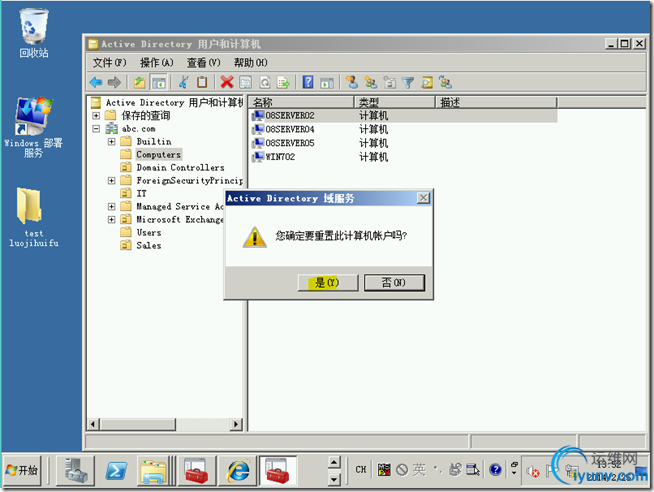Open Help question mark icon
The image size is (654, 492).
click(x=308, y=82)
